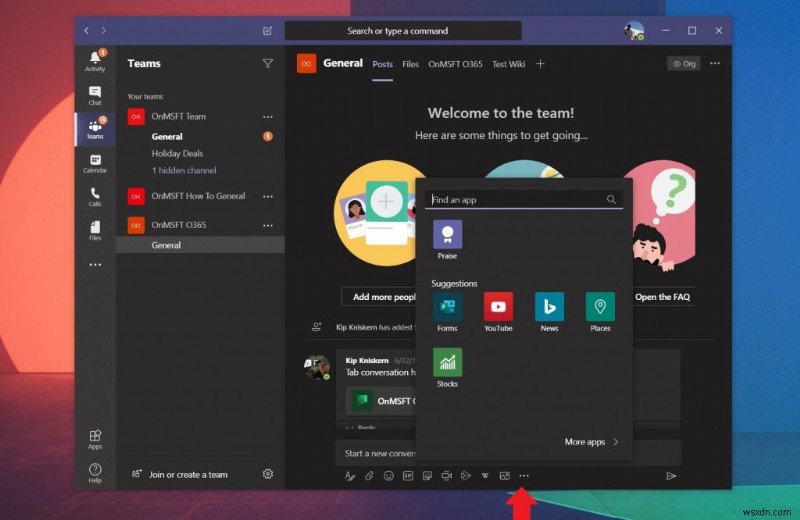Select the Teams sidebar icon
The height and width of the screenshot is (520, 800).
coord(95,129)
